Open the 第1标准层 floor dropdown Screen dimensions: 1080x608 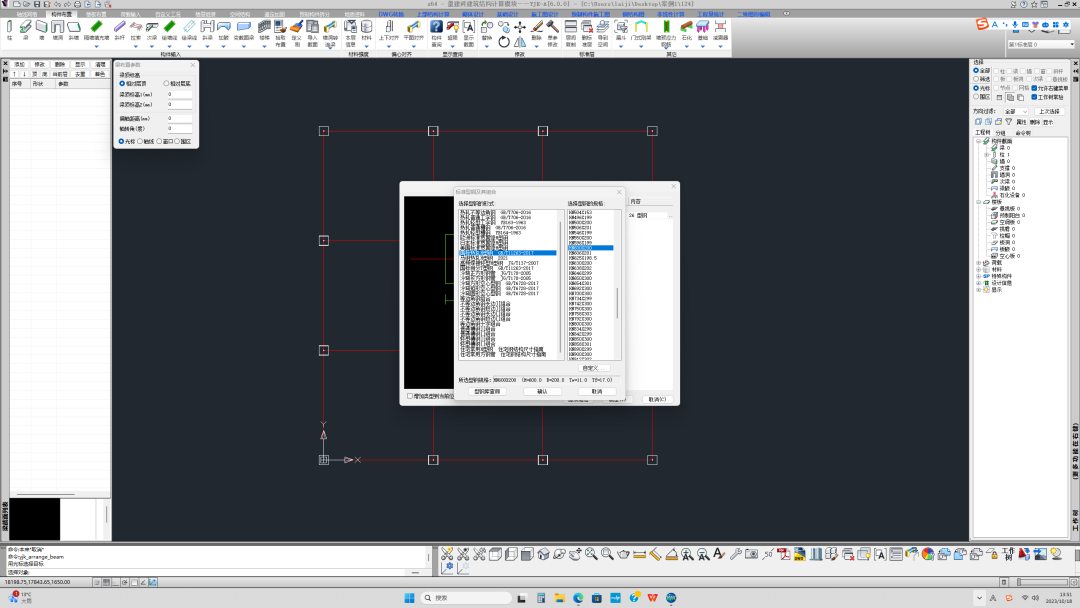[1040, 44]
